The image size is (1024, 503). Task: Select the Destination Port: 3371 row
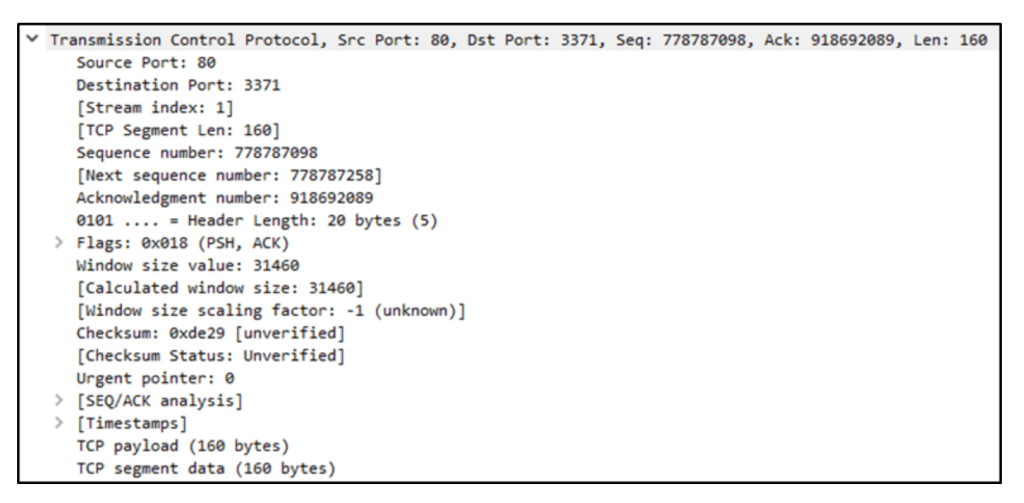150,83
